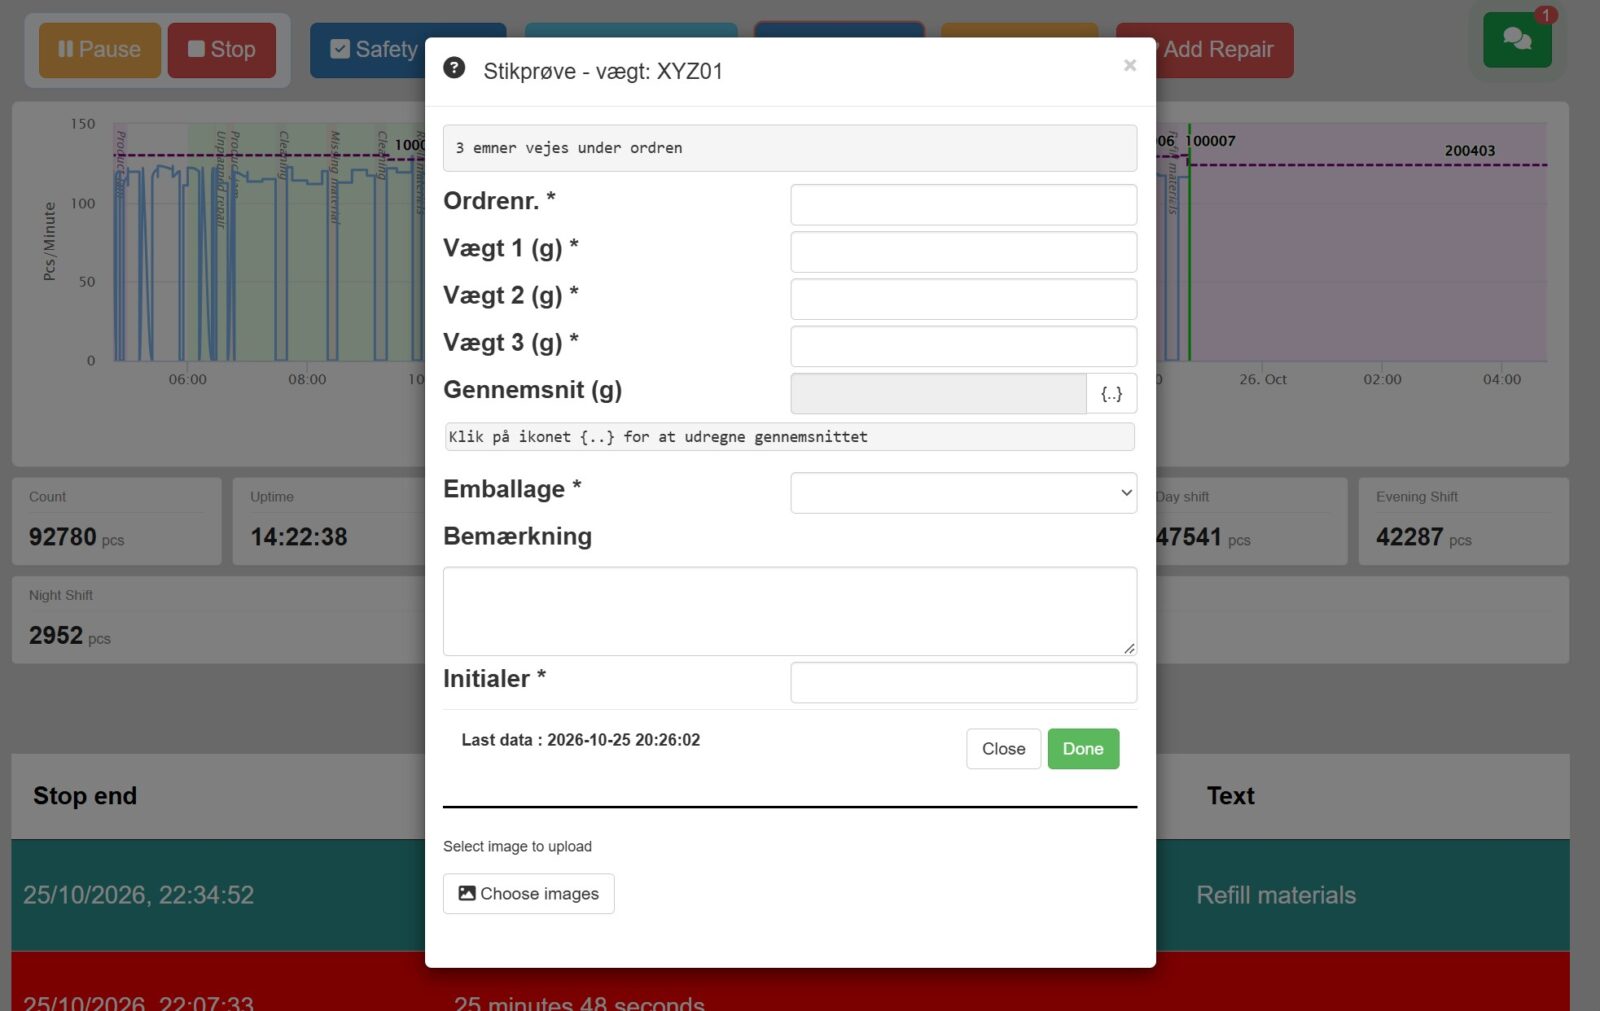Open the Emballage dropdown

coord(963,493)
